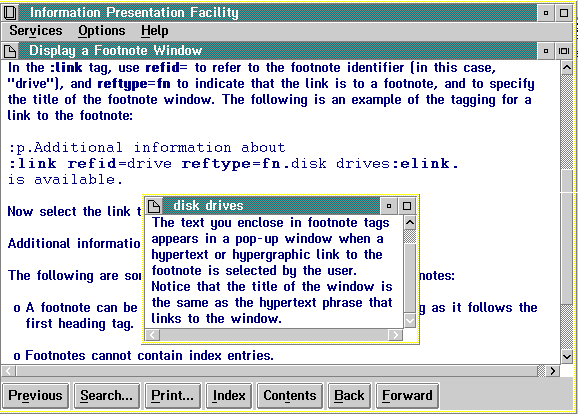578x414 pixels.
Task: Minimize the disk drives footnote window
Action: click(389, 206)
